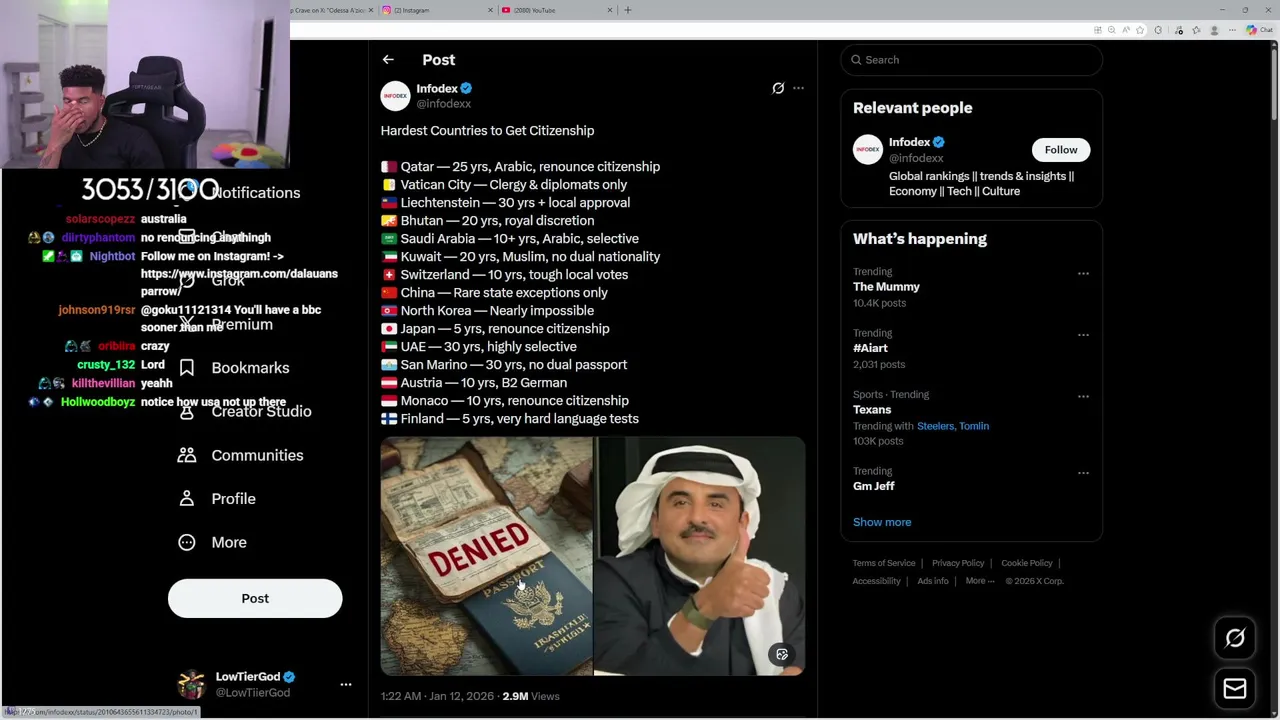1280x720 pixels.
Task: Open Ads info footer link
Action: click(x=933, y=581)
